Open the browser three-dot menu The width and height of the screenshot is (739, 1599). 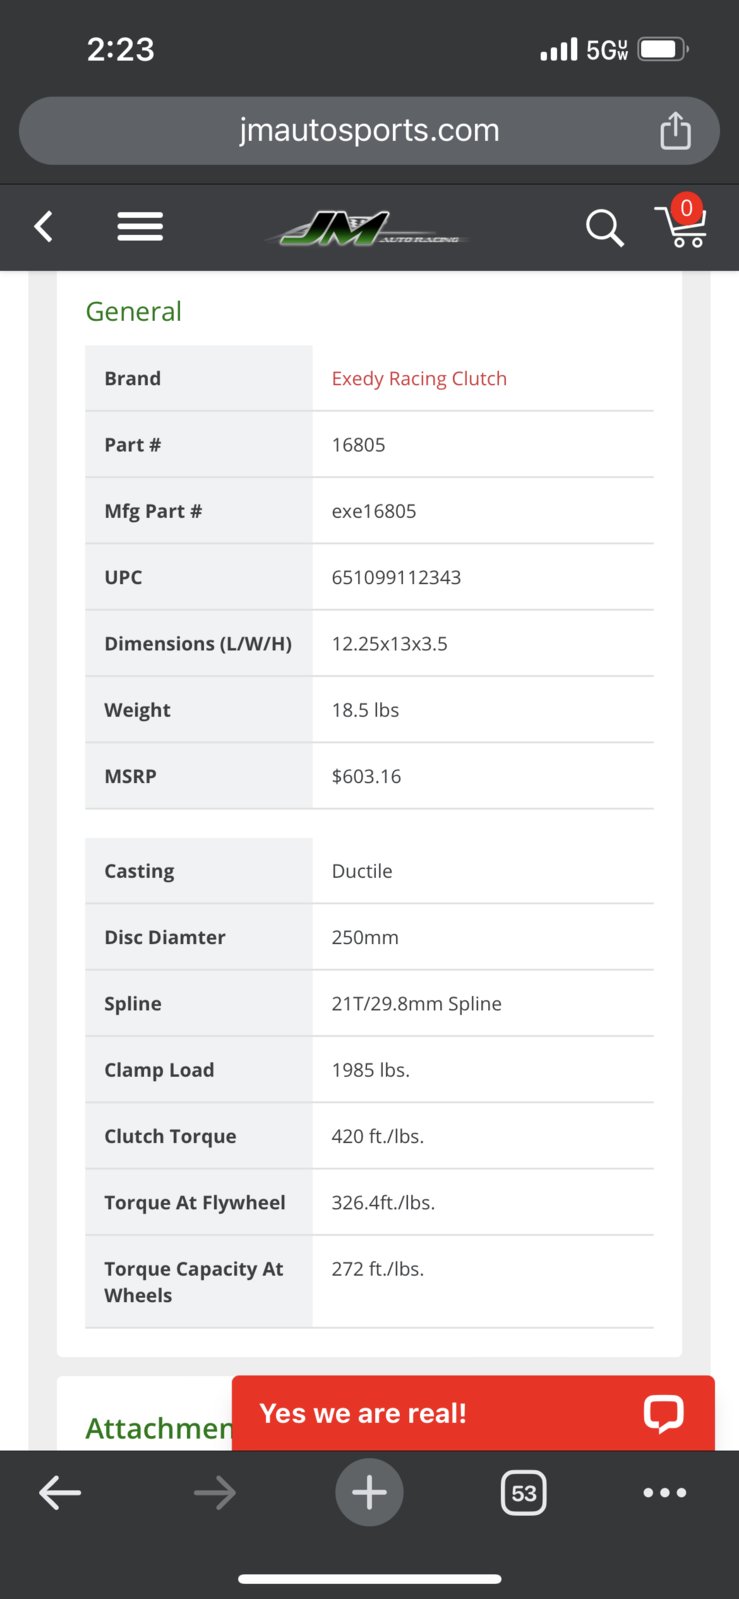pos(664,1493)
